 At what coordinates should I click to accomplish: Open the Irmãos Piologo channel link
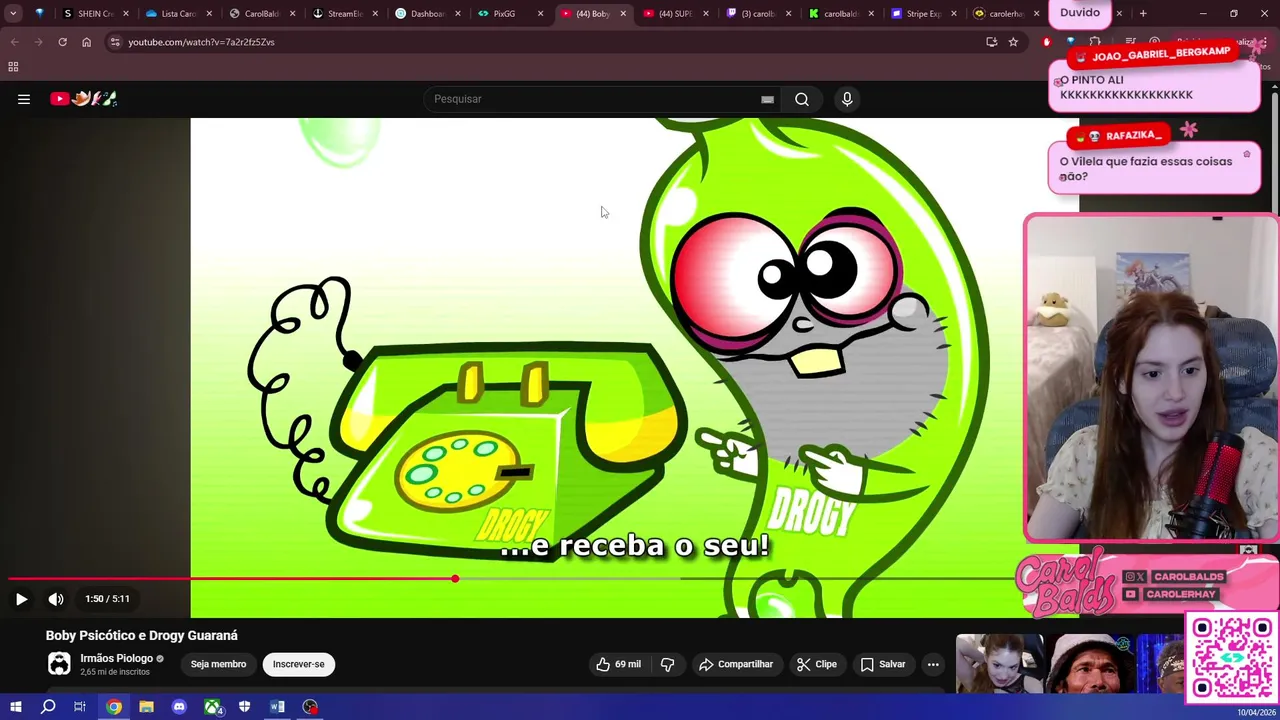click(116, 658)
